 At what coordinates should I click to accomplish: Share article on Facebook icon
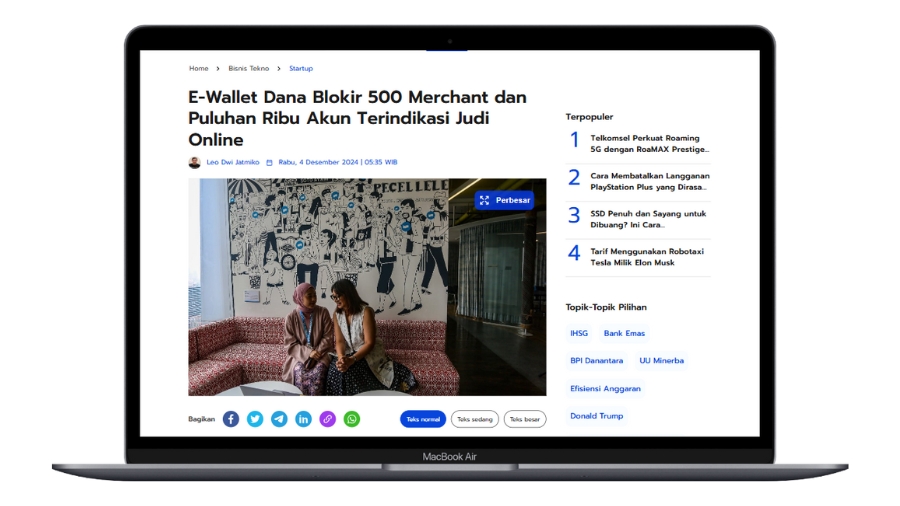231,419
